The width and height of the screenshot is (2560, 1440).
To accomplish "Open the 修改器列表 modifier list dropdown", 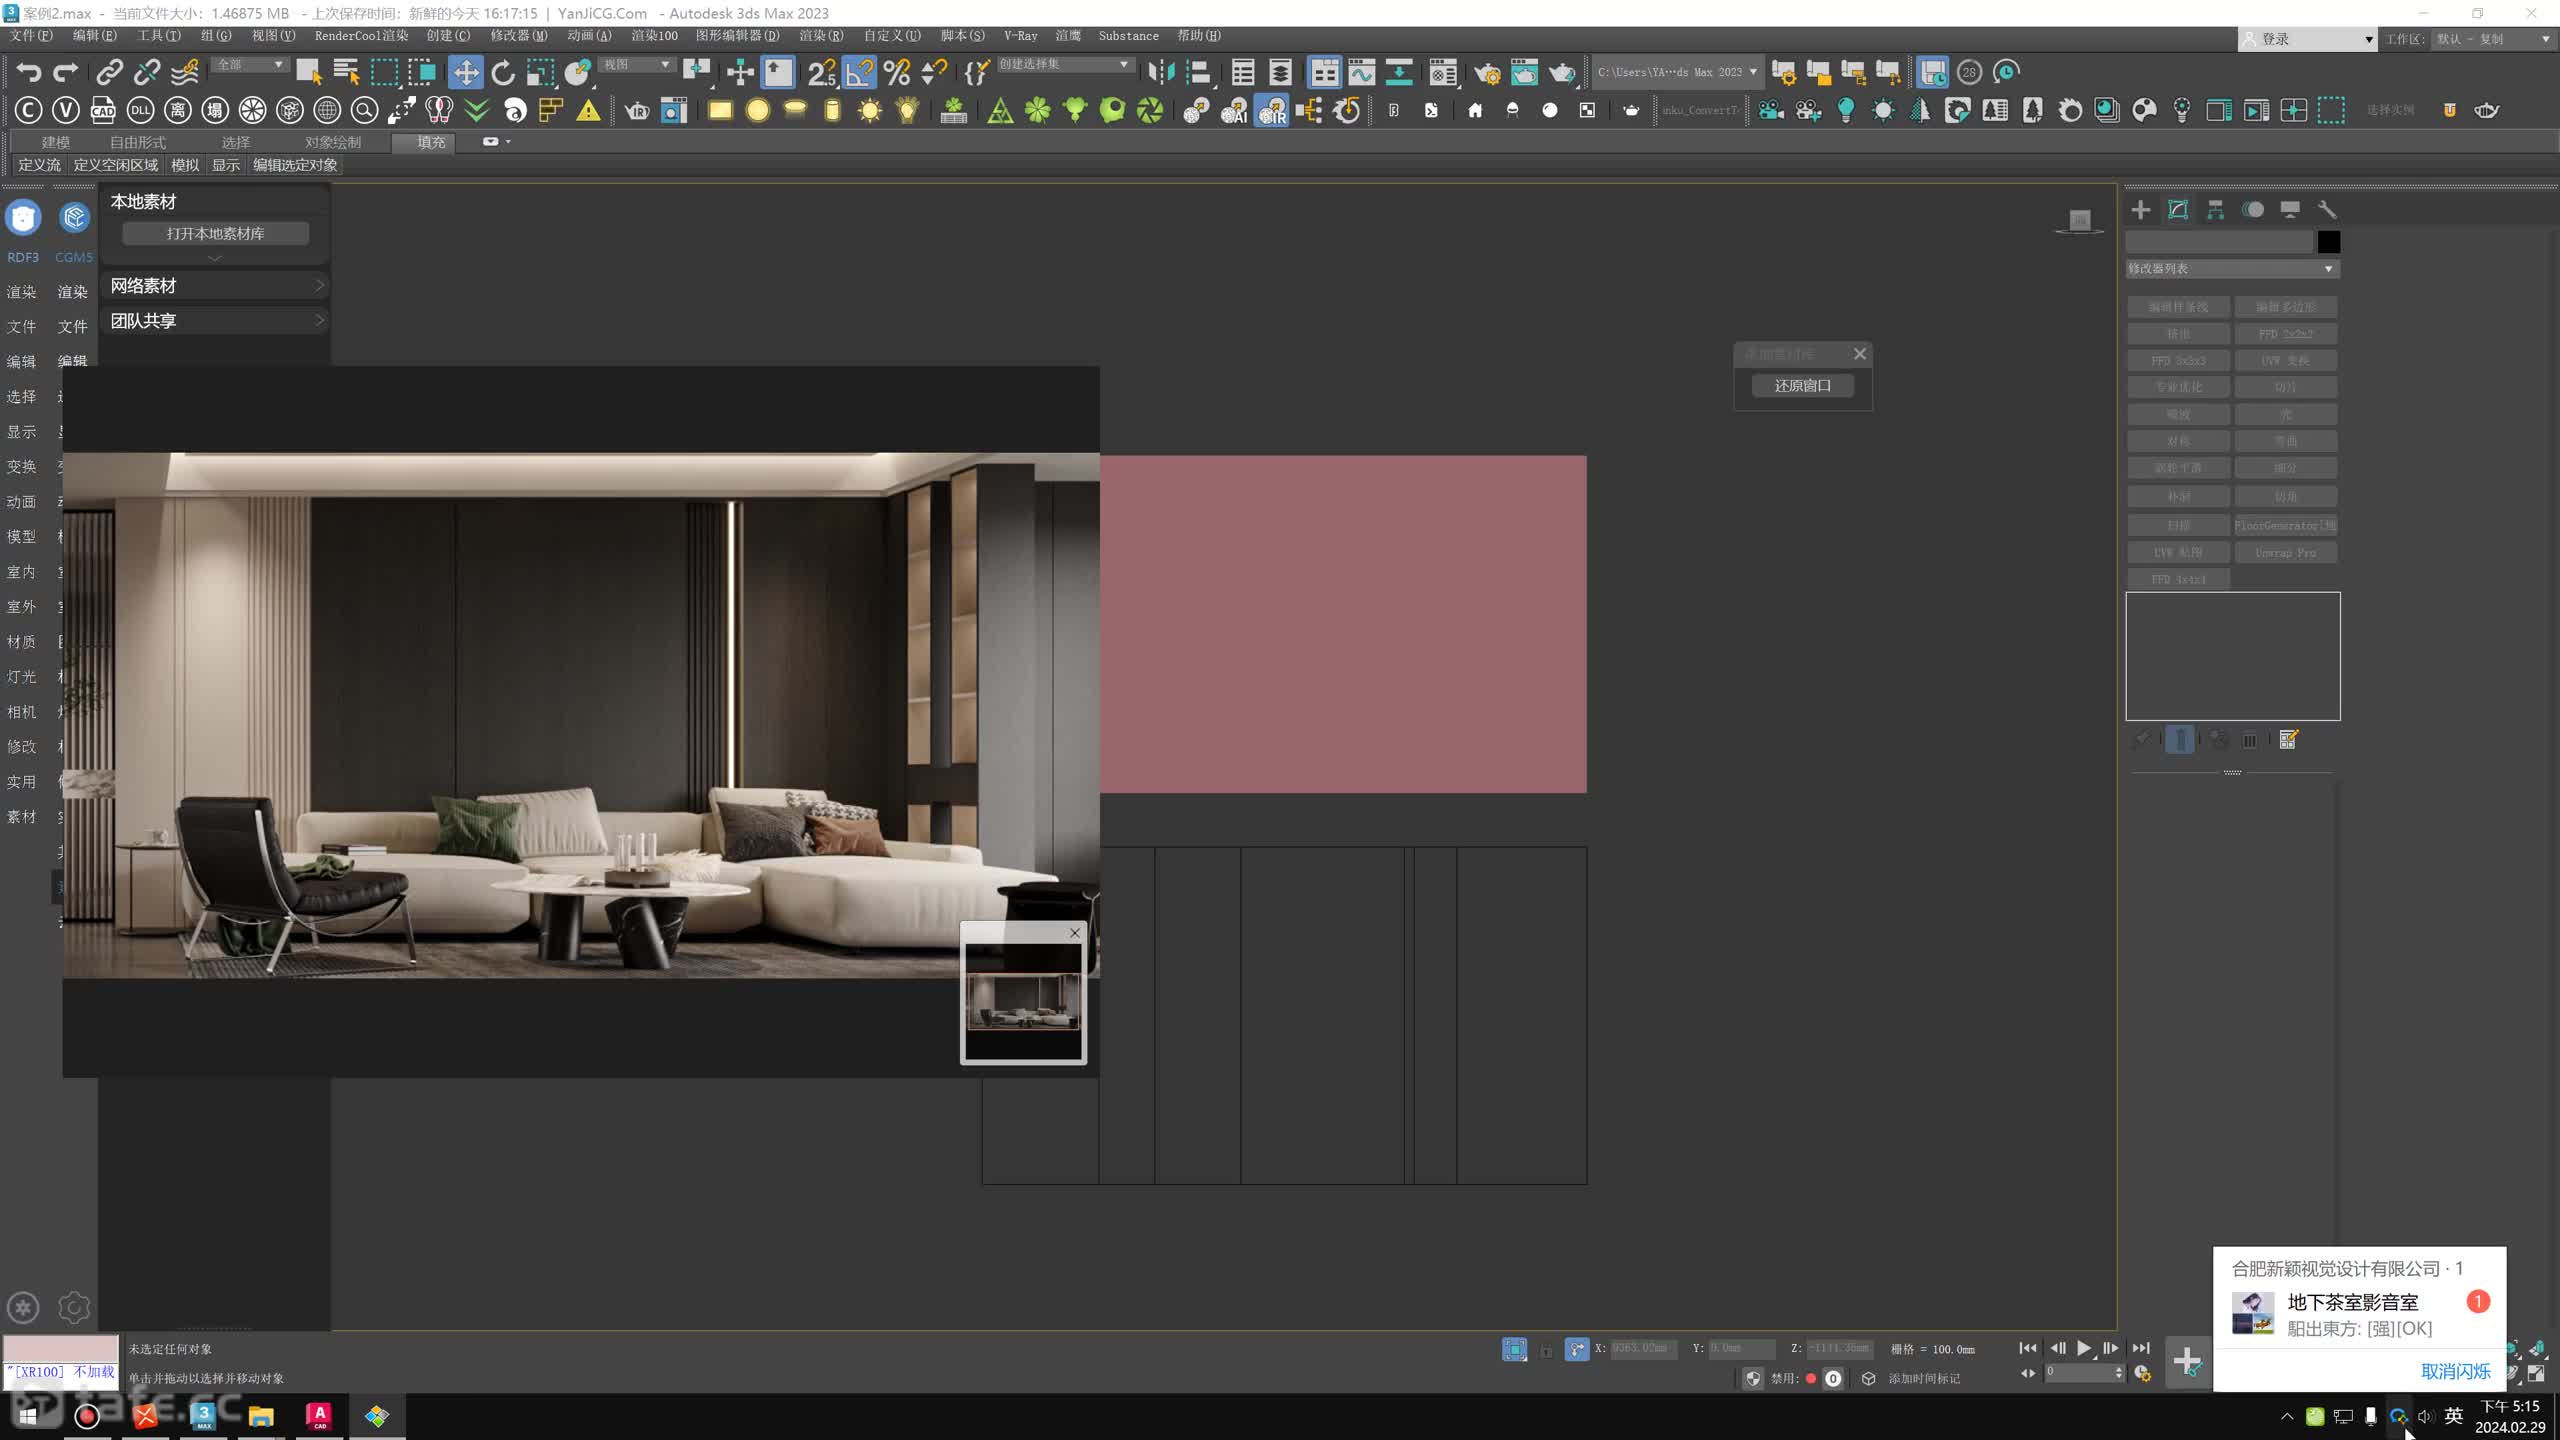I will pos(2231,269).
